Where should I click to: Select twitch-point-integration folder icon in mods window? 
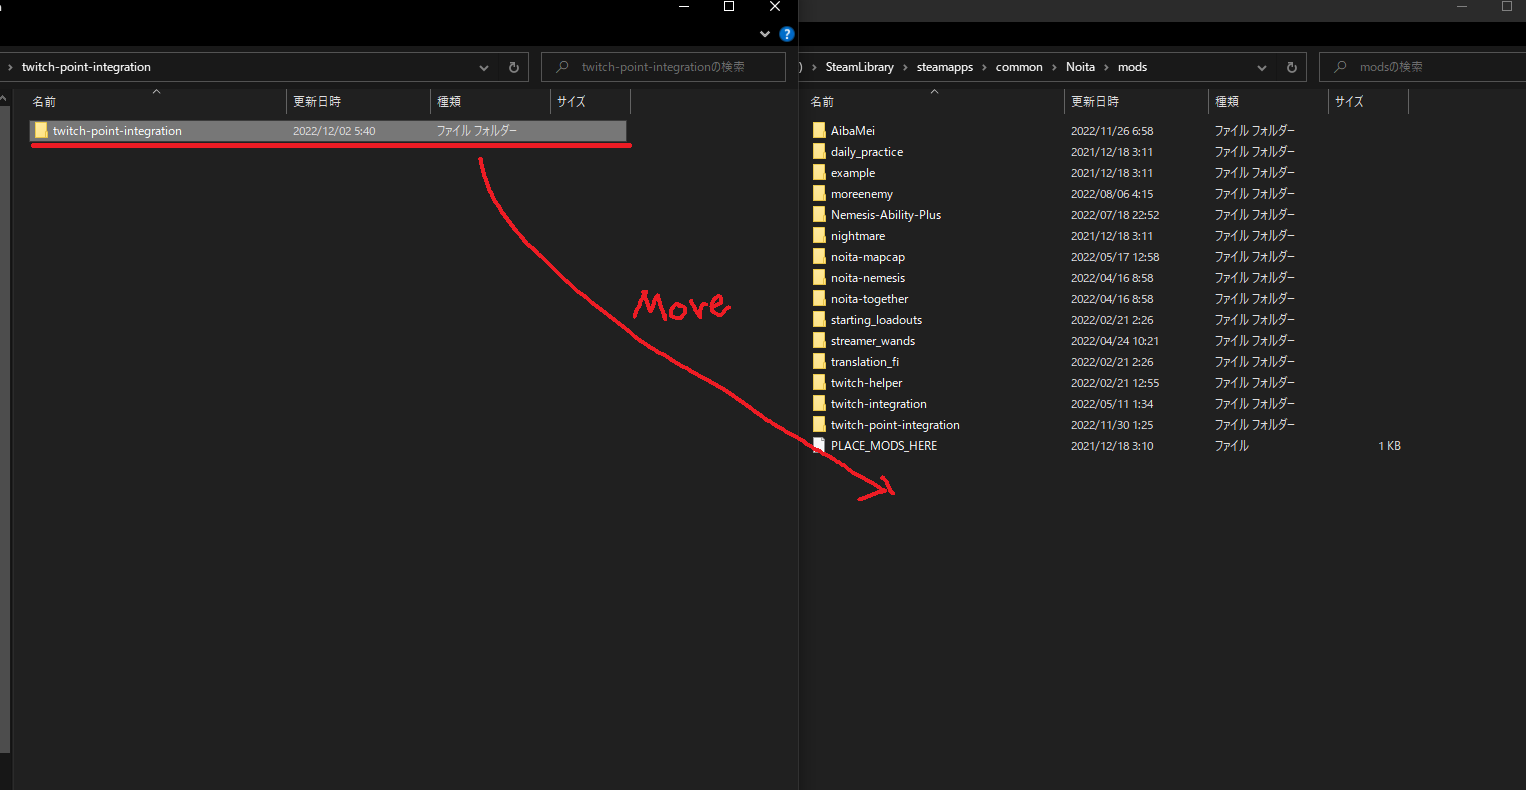pos(819,424)
